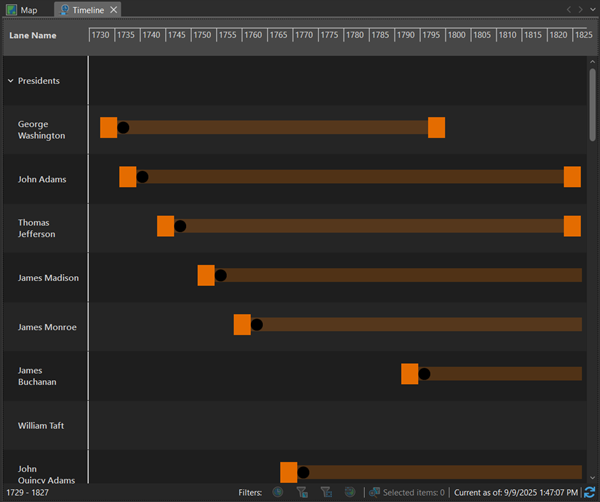
Task: Click John Quincy Adams's black circle marker
Action: coord(303,473)
